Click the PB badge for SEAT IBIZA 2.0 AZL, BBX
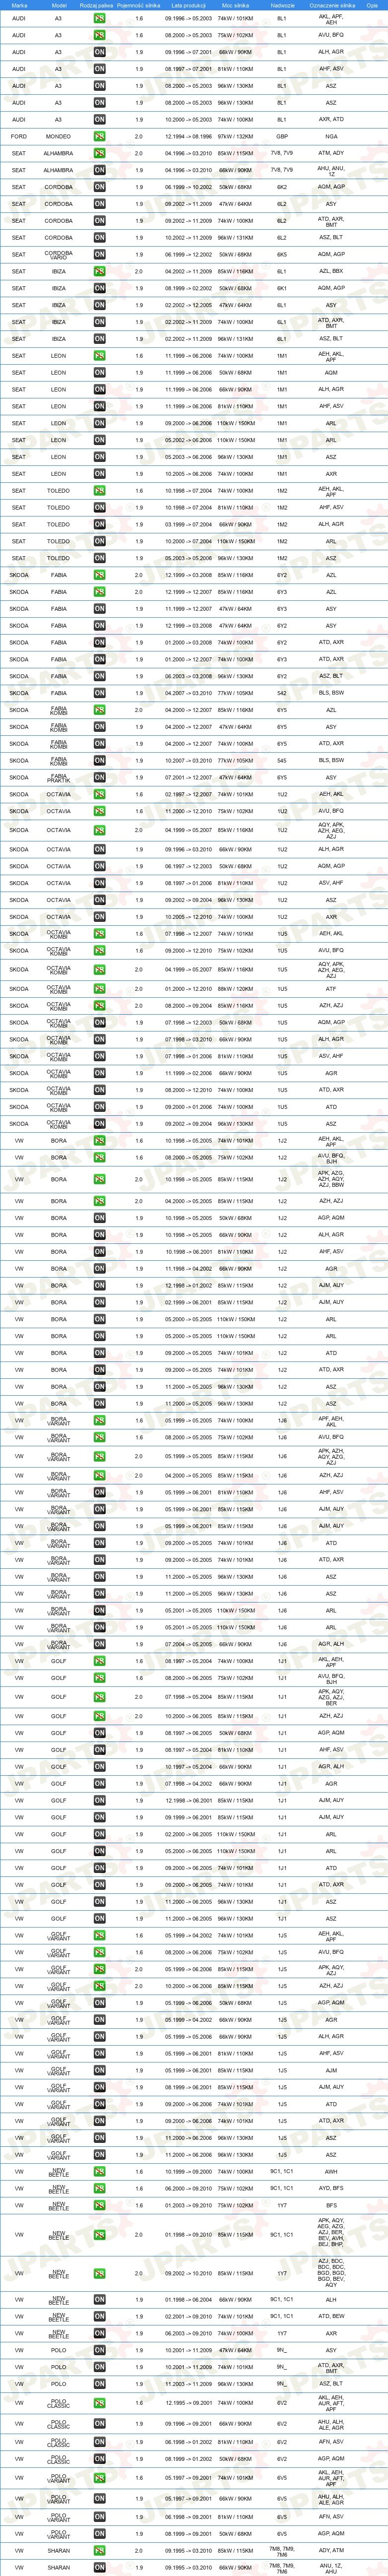388x2576 pixels. tap(99, 271)
